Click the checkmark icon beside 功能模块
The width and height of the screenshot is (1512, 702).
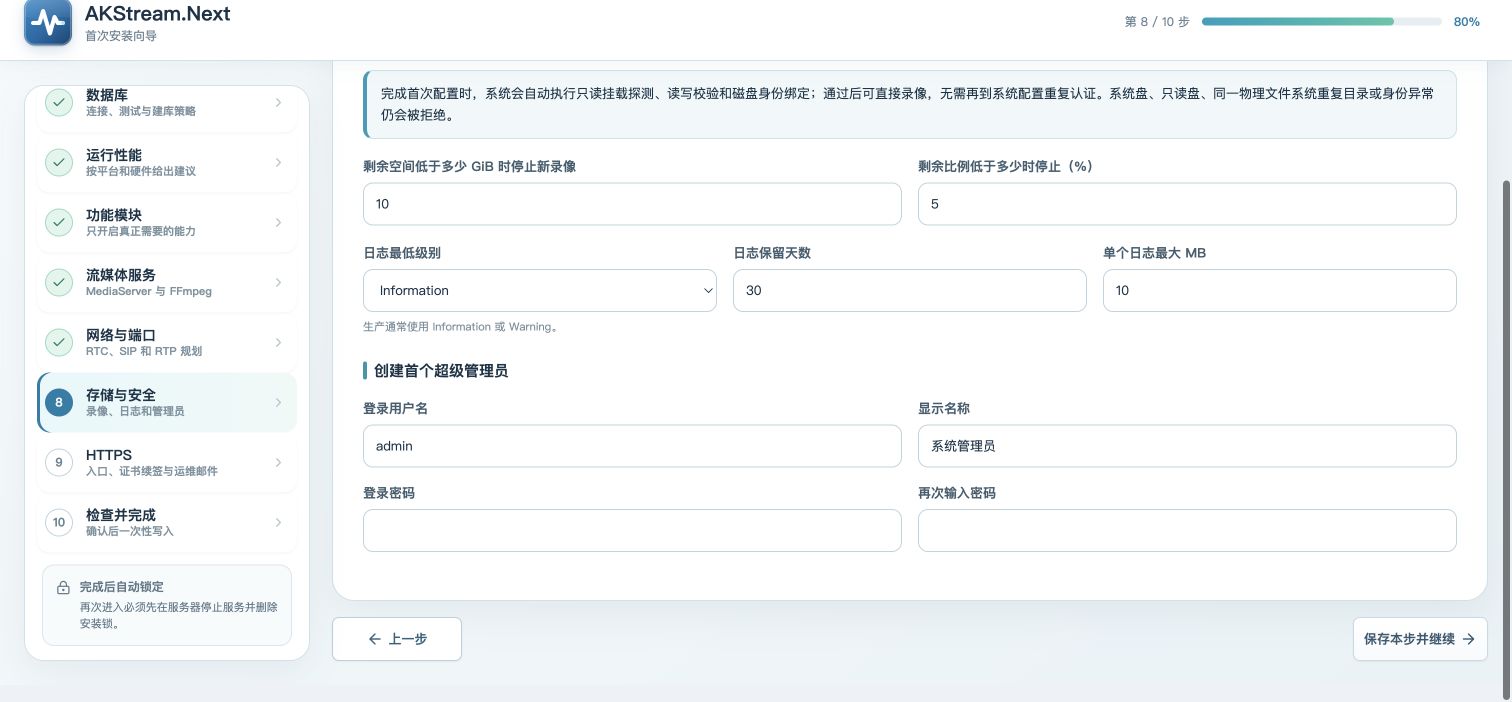(x=59, y=222)
